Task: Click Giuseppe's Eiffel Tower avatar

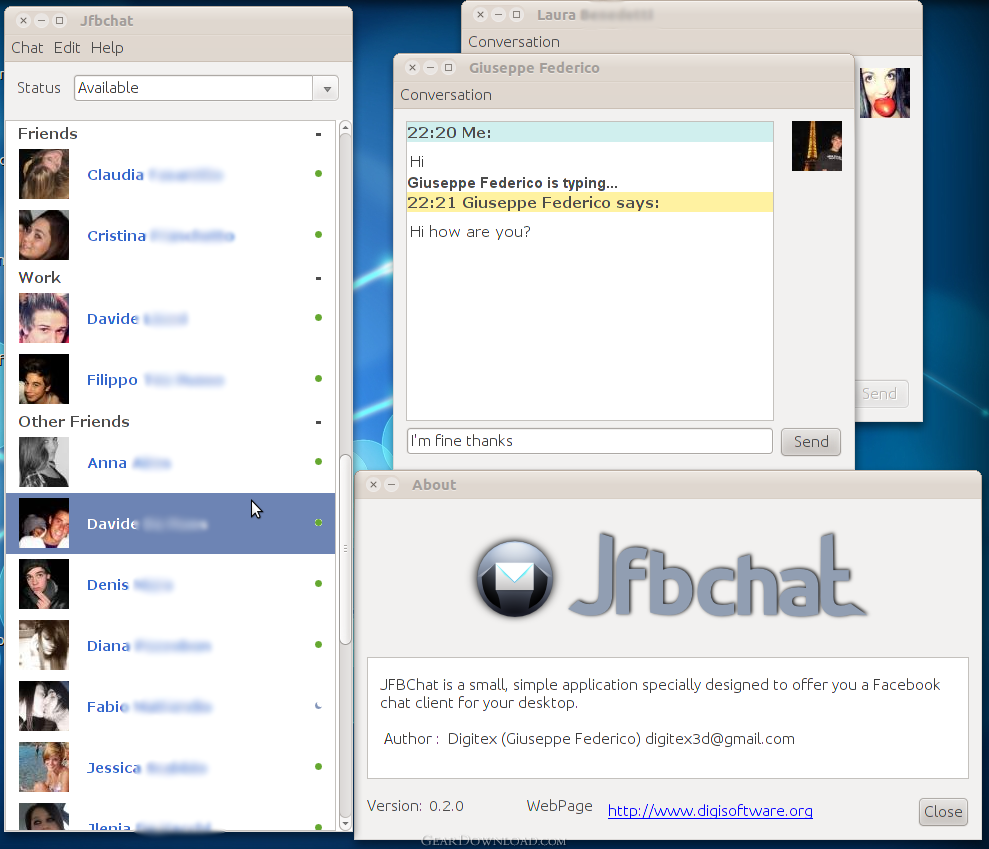Action: (817, 146)
